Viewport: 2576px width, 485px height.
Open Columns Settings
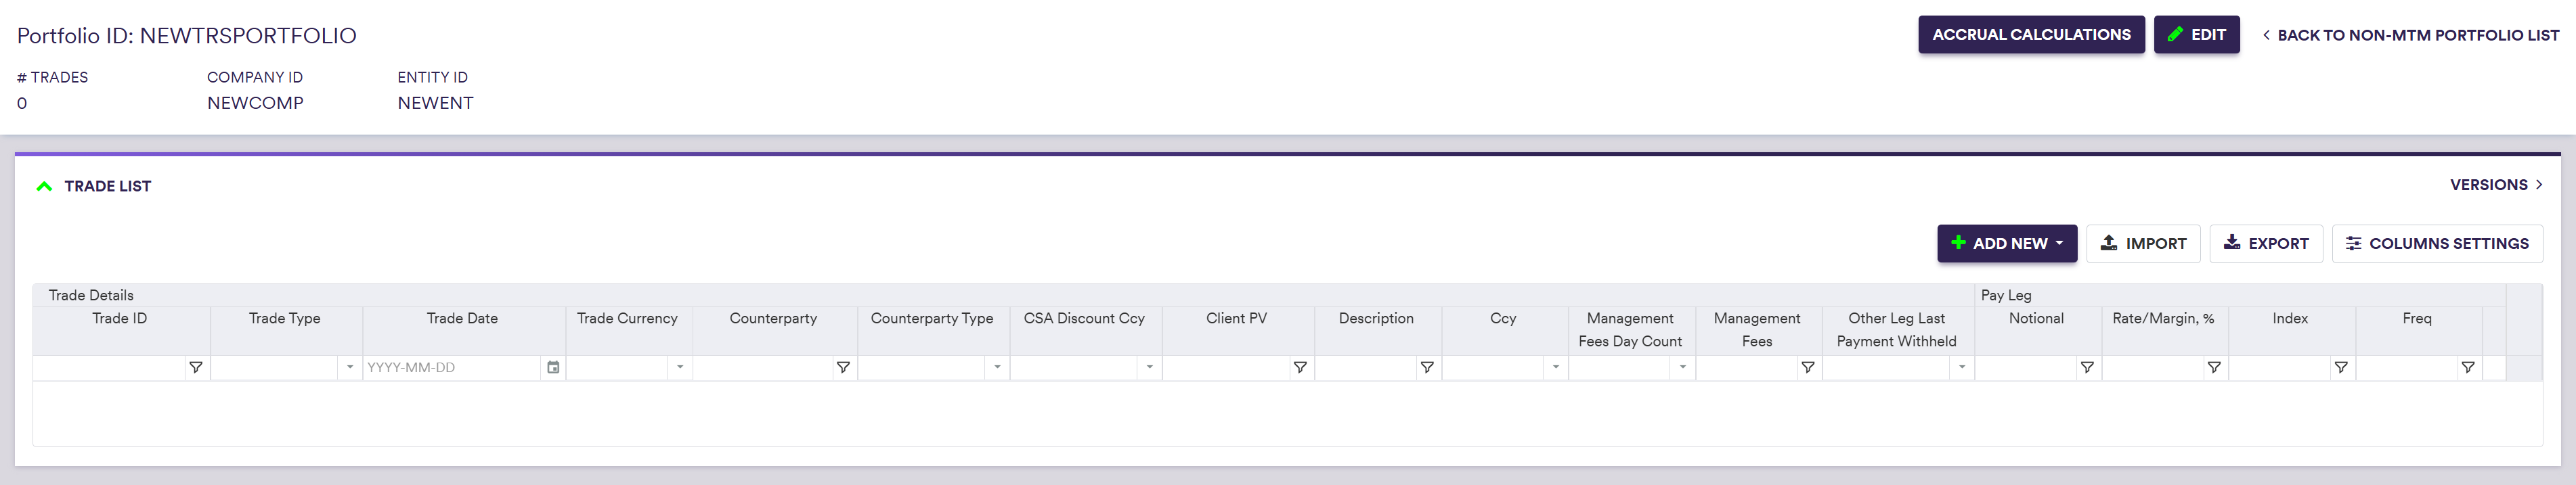tap(2437, 244)
